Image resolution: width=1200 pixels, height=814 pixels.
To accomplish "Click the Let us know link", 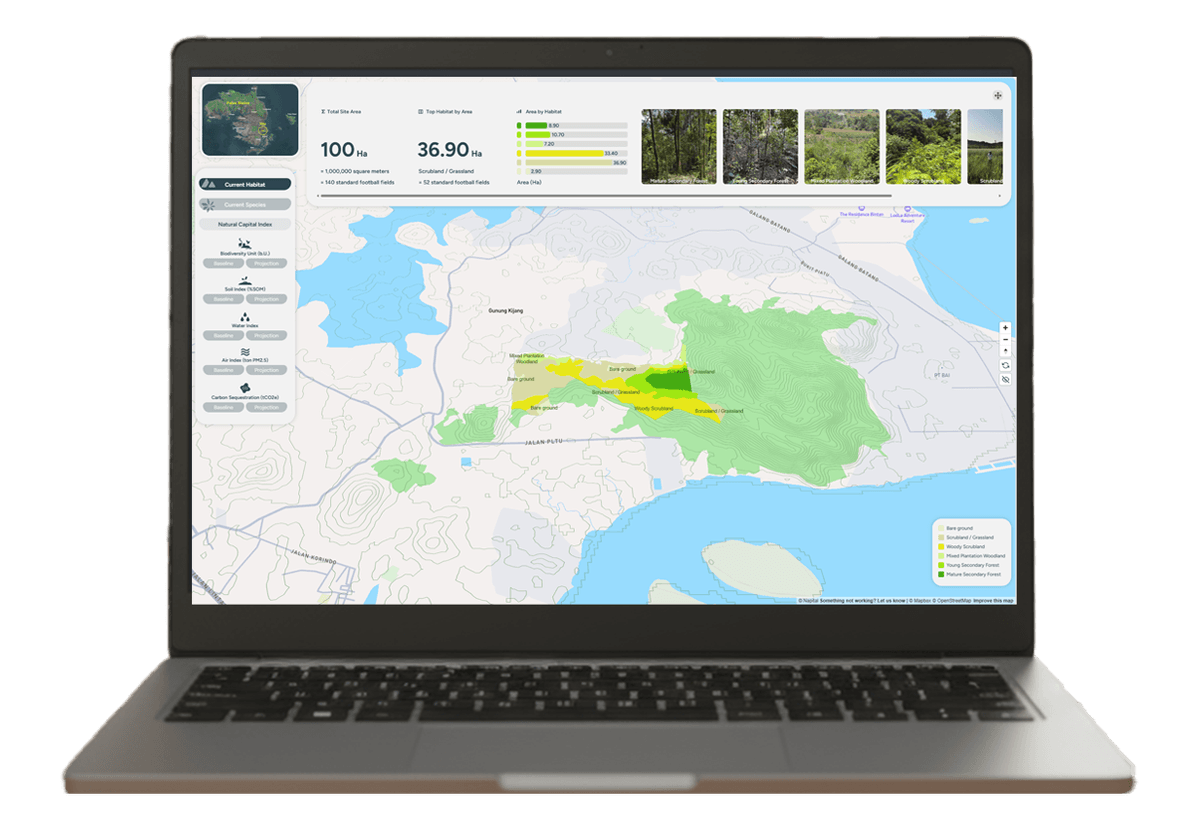I will point(891,601).
